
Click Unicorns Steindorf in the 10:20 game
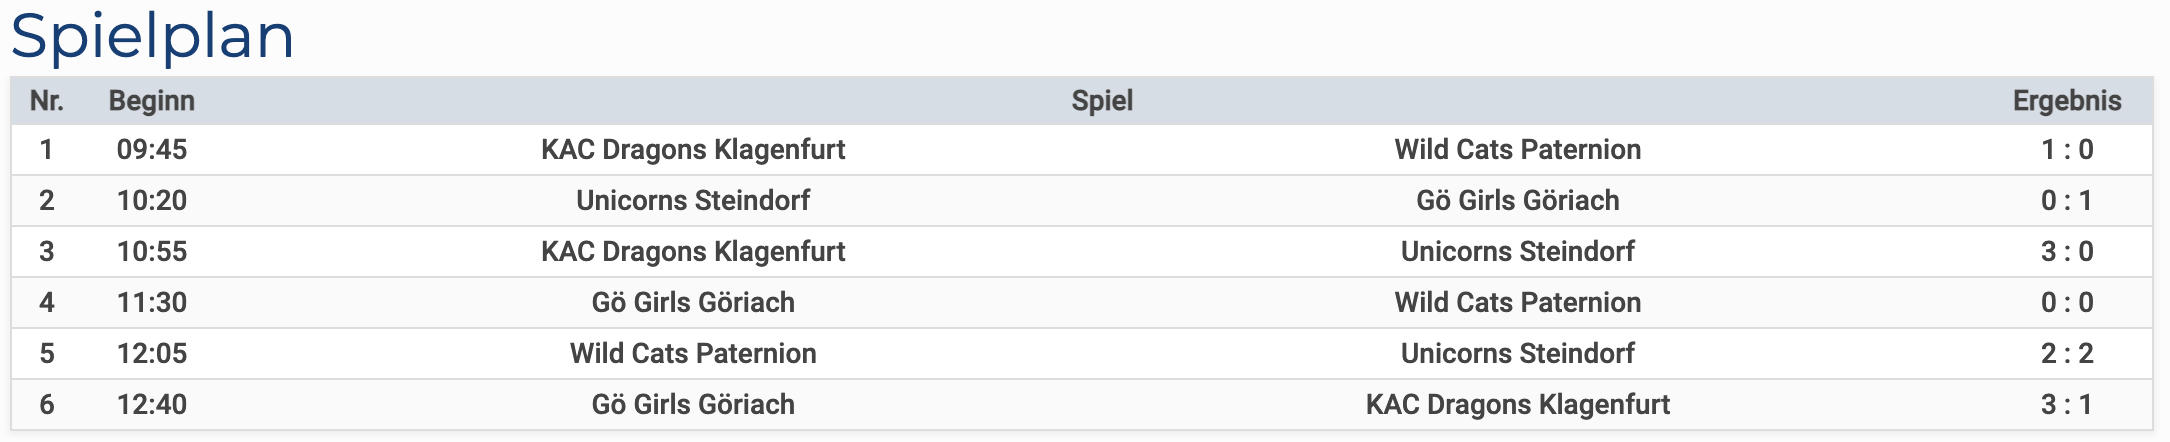point(693,201)
